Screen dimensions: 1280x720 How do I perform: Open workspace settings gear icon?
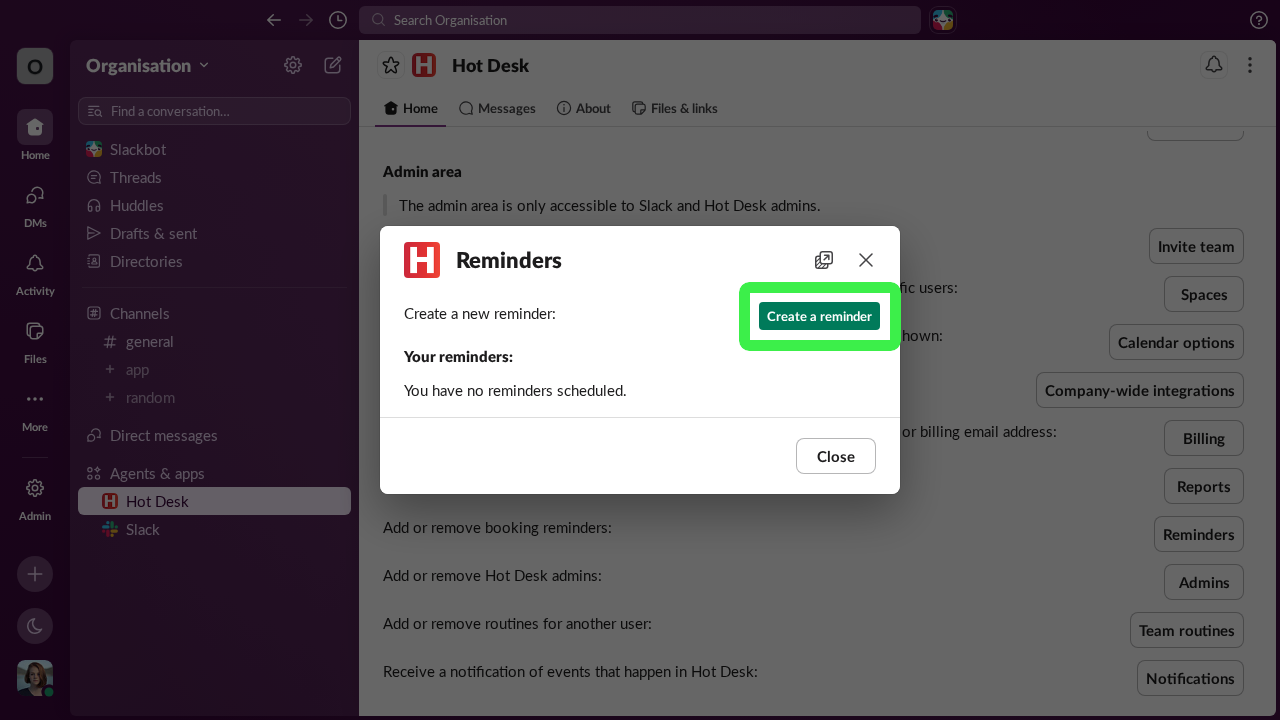point(293,65)
